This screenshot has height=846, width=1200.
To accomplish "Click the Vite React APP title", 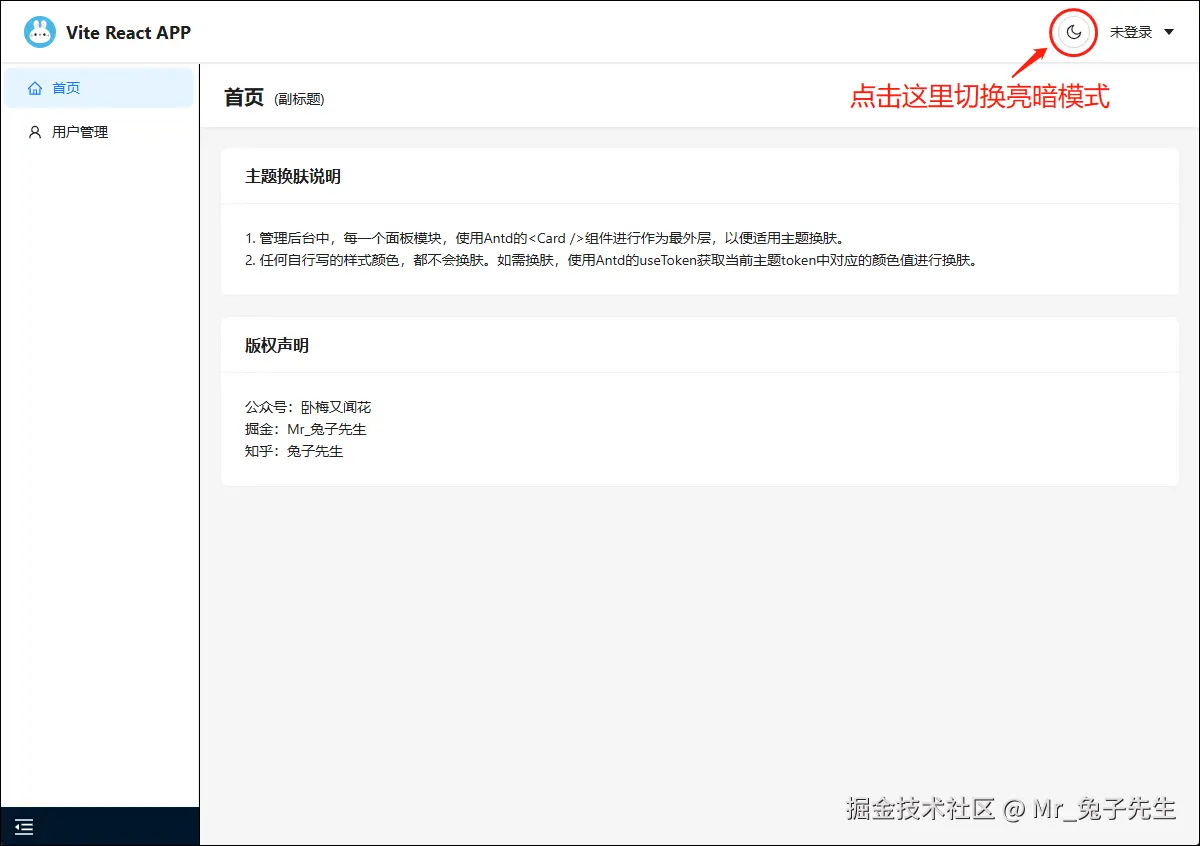I will [x=129, y=31].
